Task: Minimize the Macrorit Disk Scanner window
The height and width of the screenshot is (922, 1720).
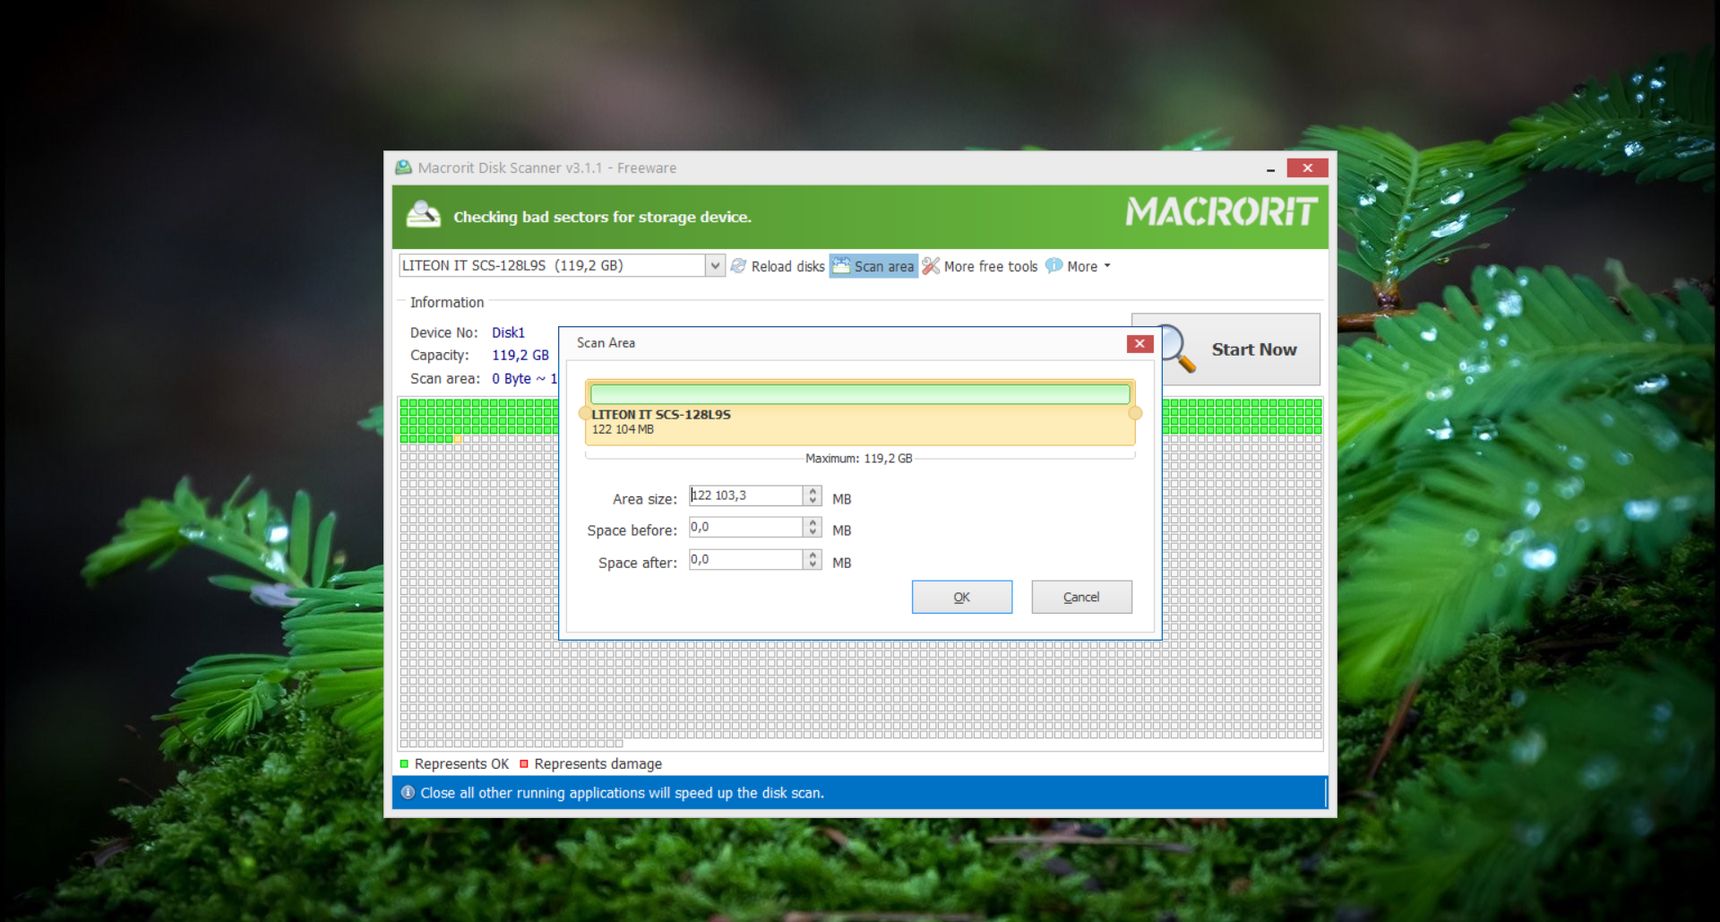Action: (x=1270, y=169)
